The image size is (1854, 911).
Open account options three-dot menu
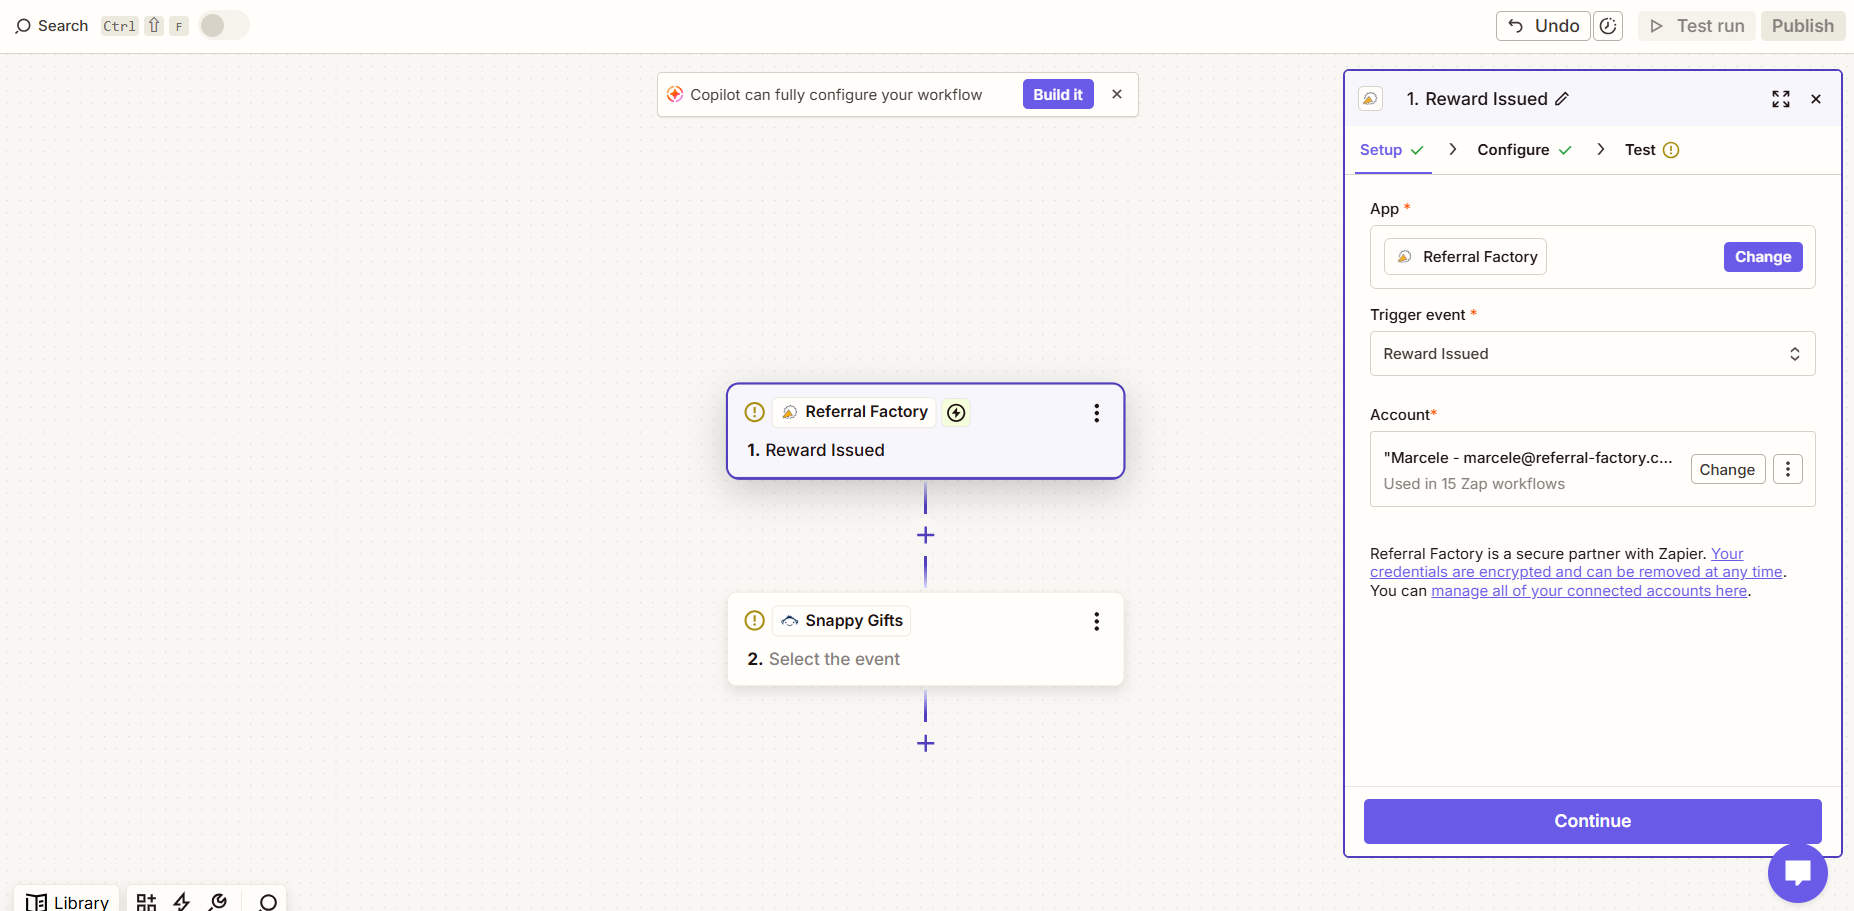(x=1788, y=469)
